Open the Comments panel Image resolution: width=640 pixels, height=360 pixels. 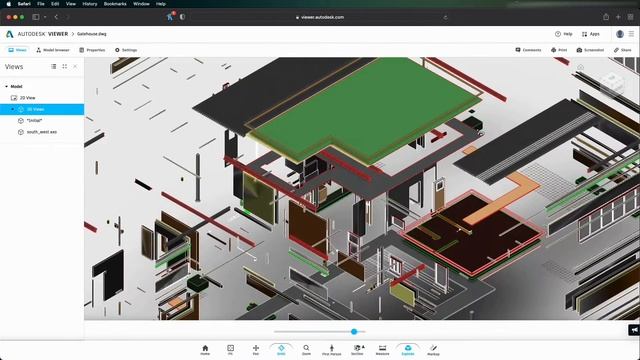coord(528,50)
